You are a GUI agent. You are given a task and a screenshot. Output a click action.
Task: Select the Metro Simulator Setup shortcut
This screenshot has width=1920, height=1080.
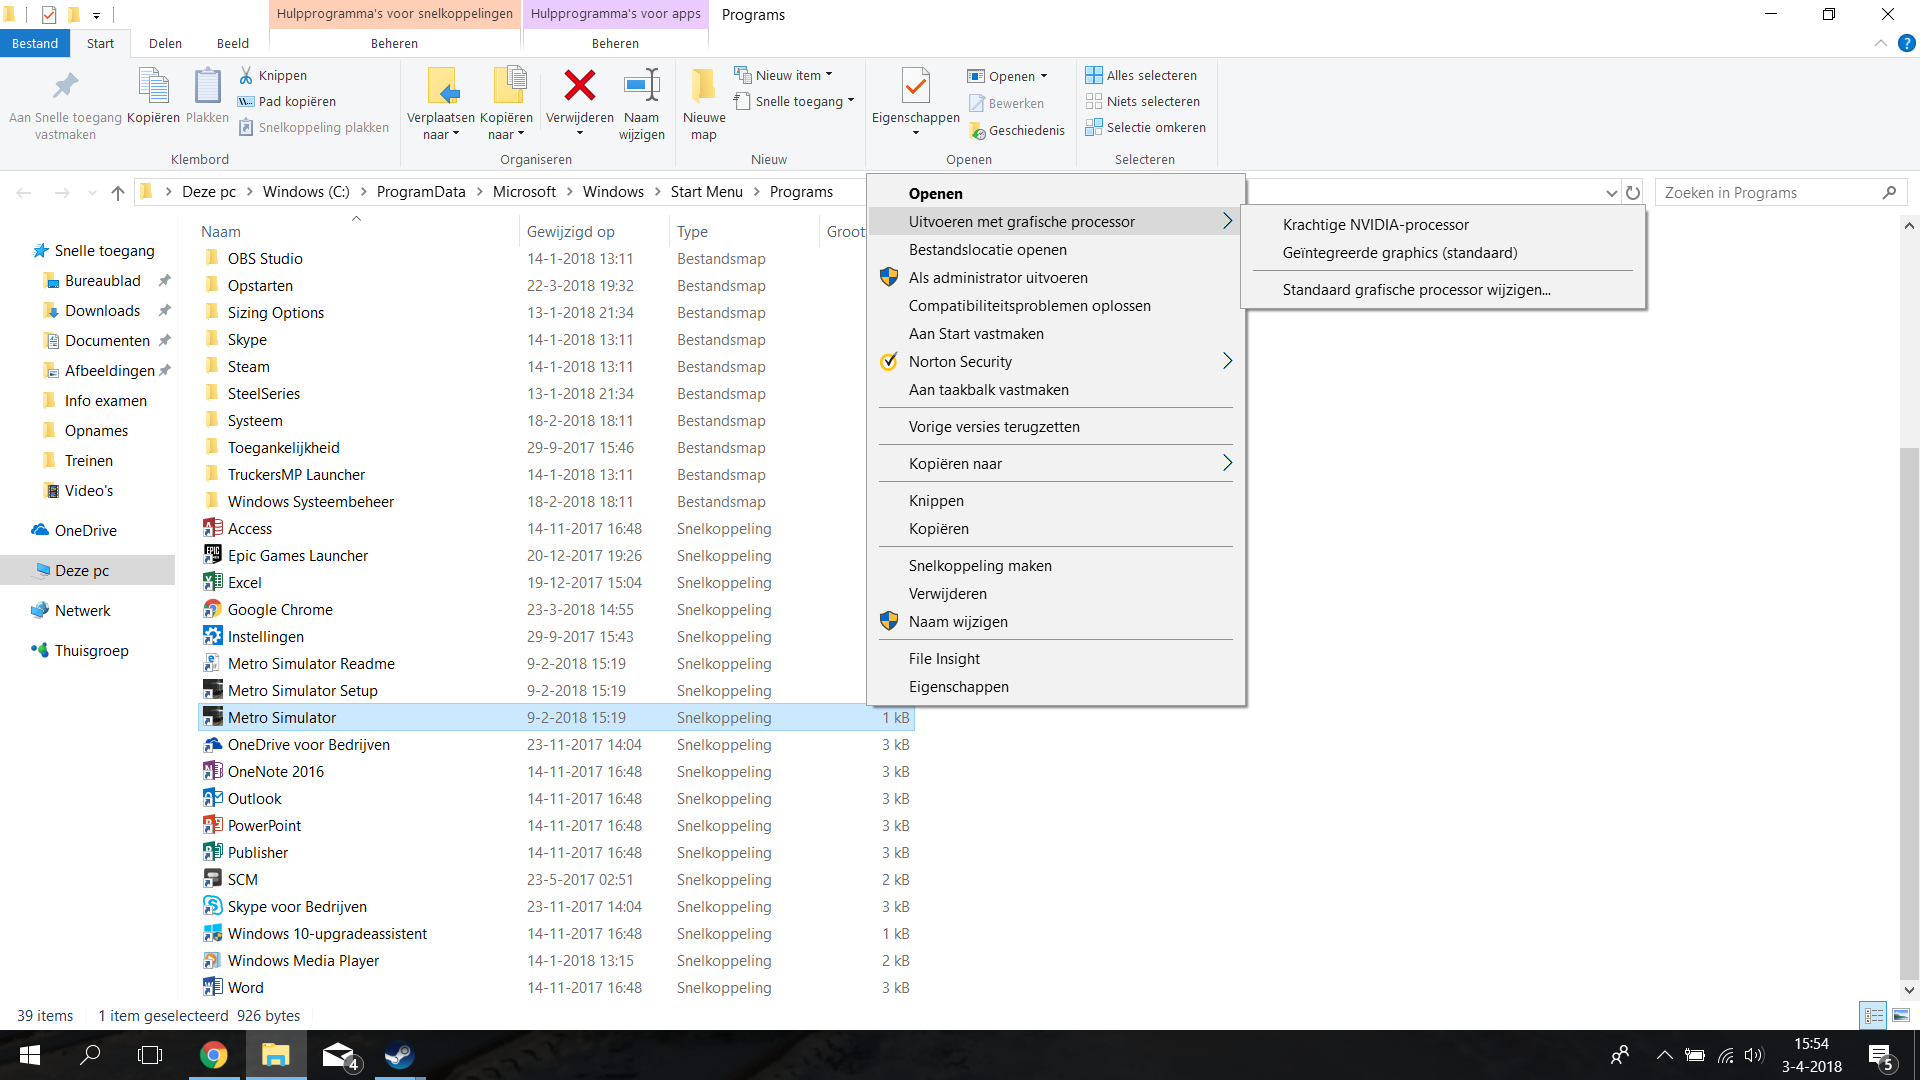coord(302,690)
